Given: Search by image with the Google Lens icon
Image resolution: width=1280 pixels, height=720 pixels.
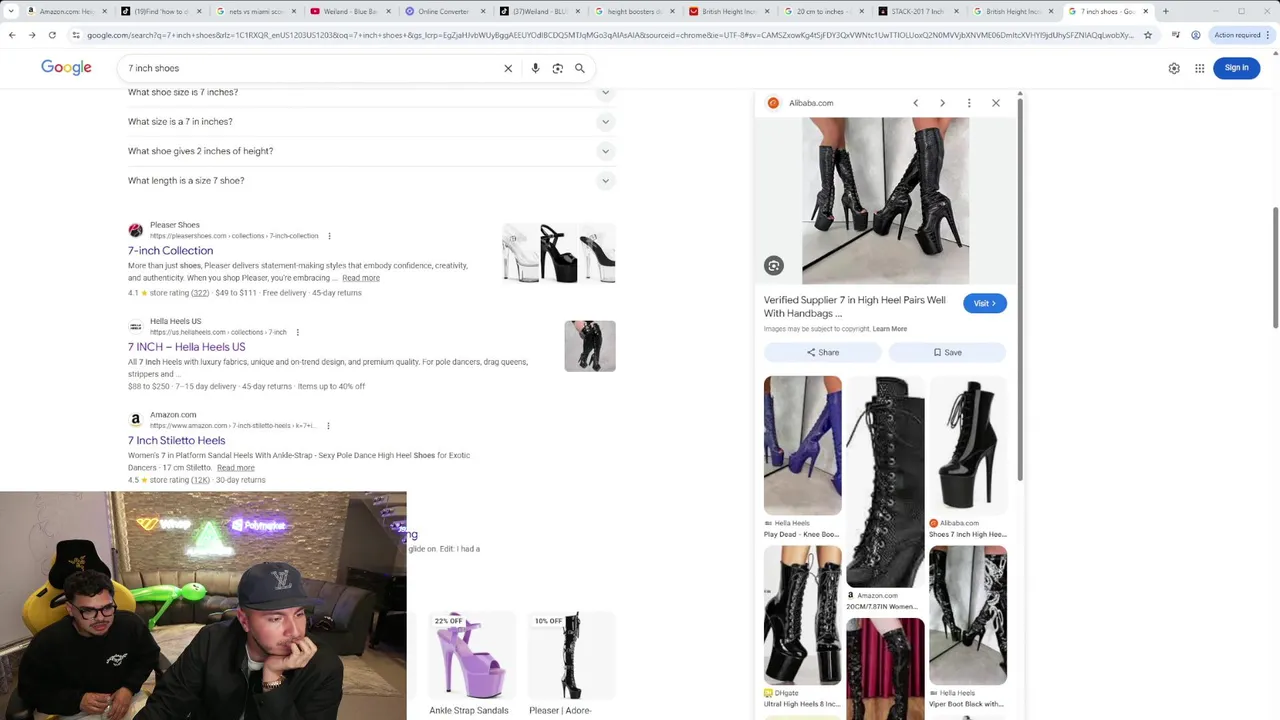Looking at the screenshot, I should coord(557,68).
